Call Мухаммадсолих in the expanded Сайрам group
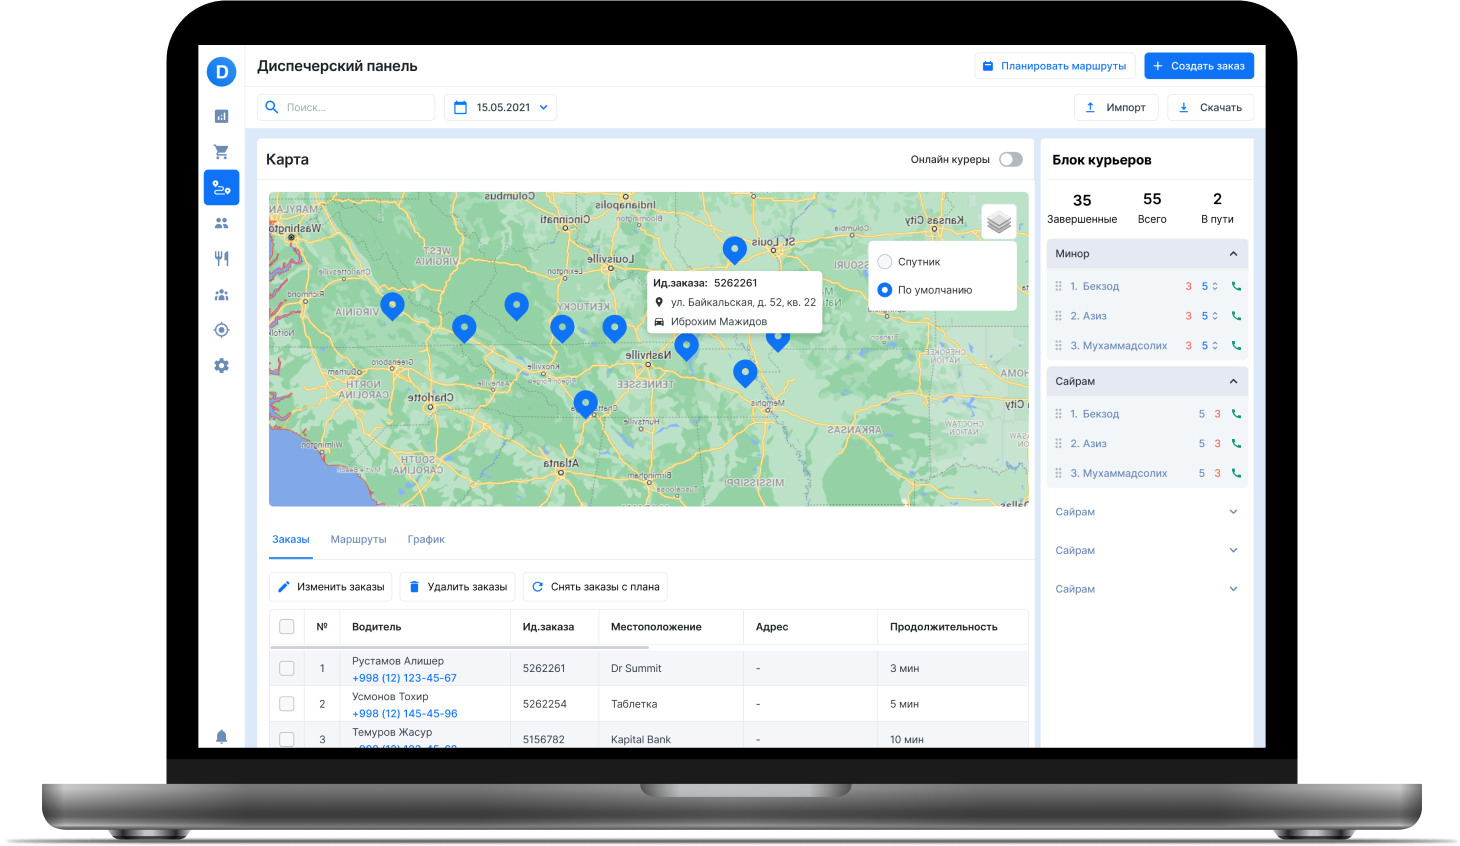The width and height of the screenshot is (1460, 846). point(1236,474)
